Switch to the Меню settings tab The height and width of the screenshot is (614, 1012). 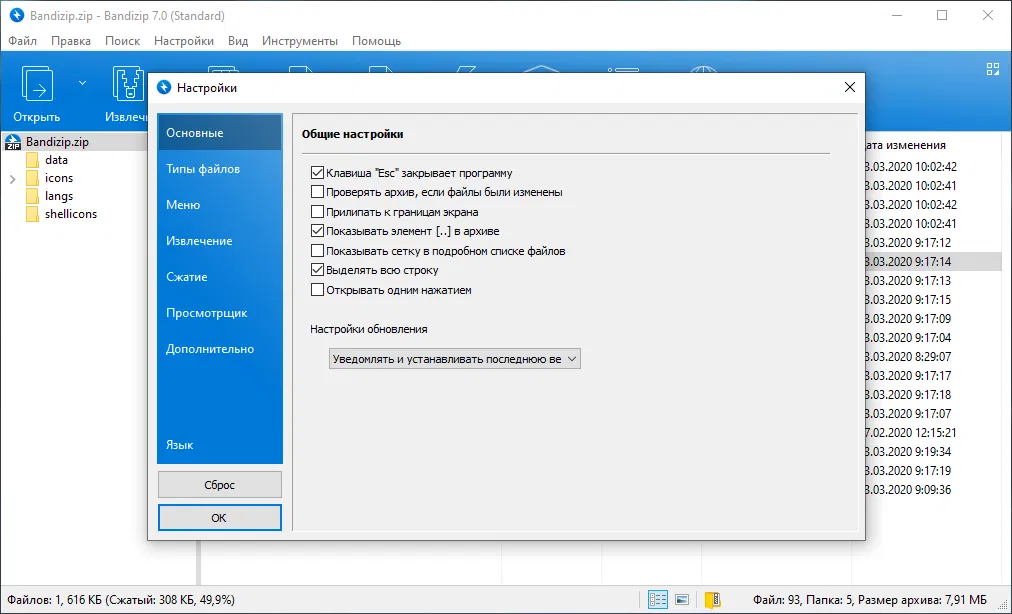(219, 205)
